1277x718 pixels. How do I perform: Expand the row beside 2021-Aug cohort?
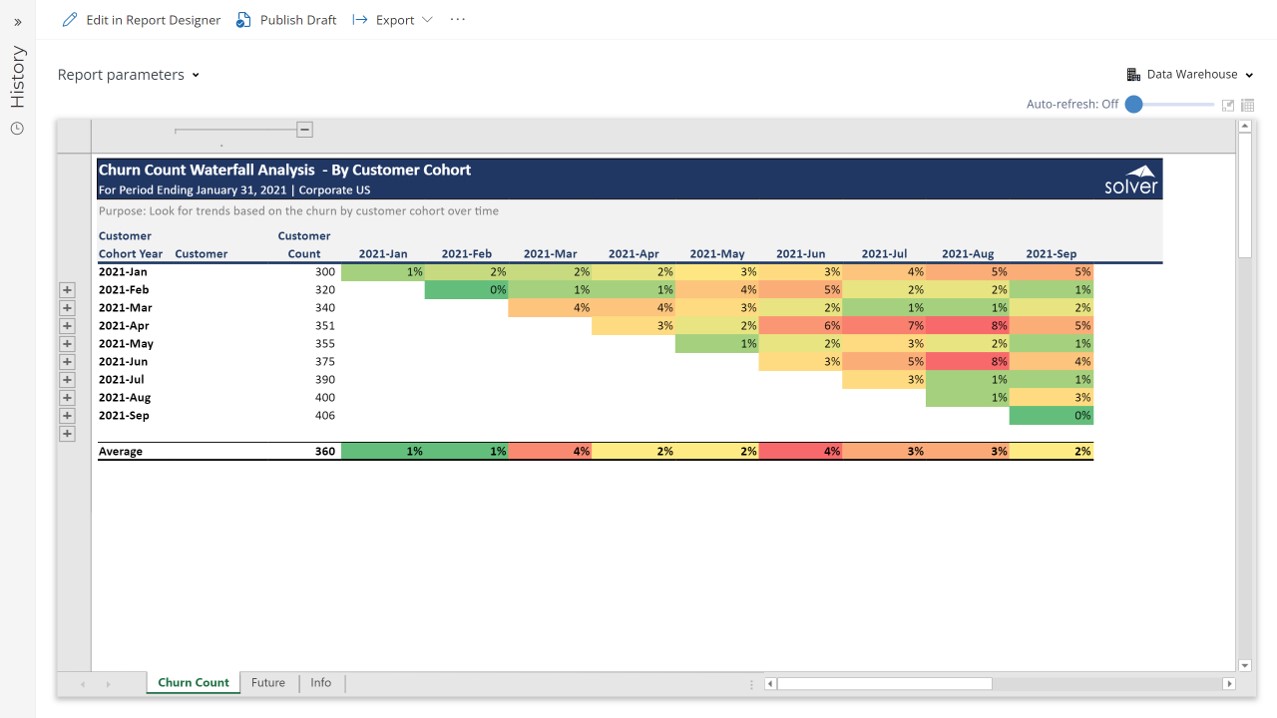(67, 398)
